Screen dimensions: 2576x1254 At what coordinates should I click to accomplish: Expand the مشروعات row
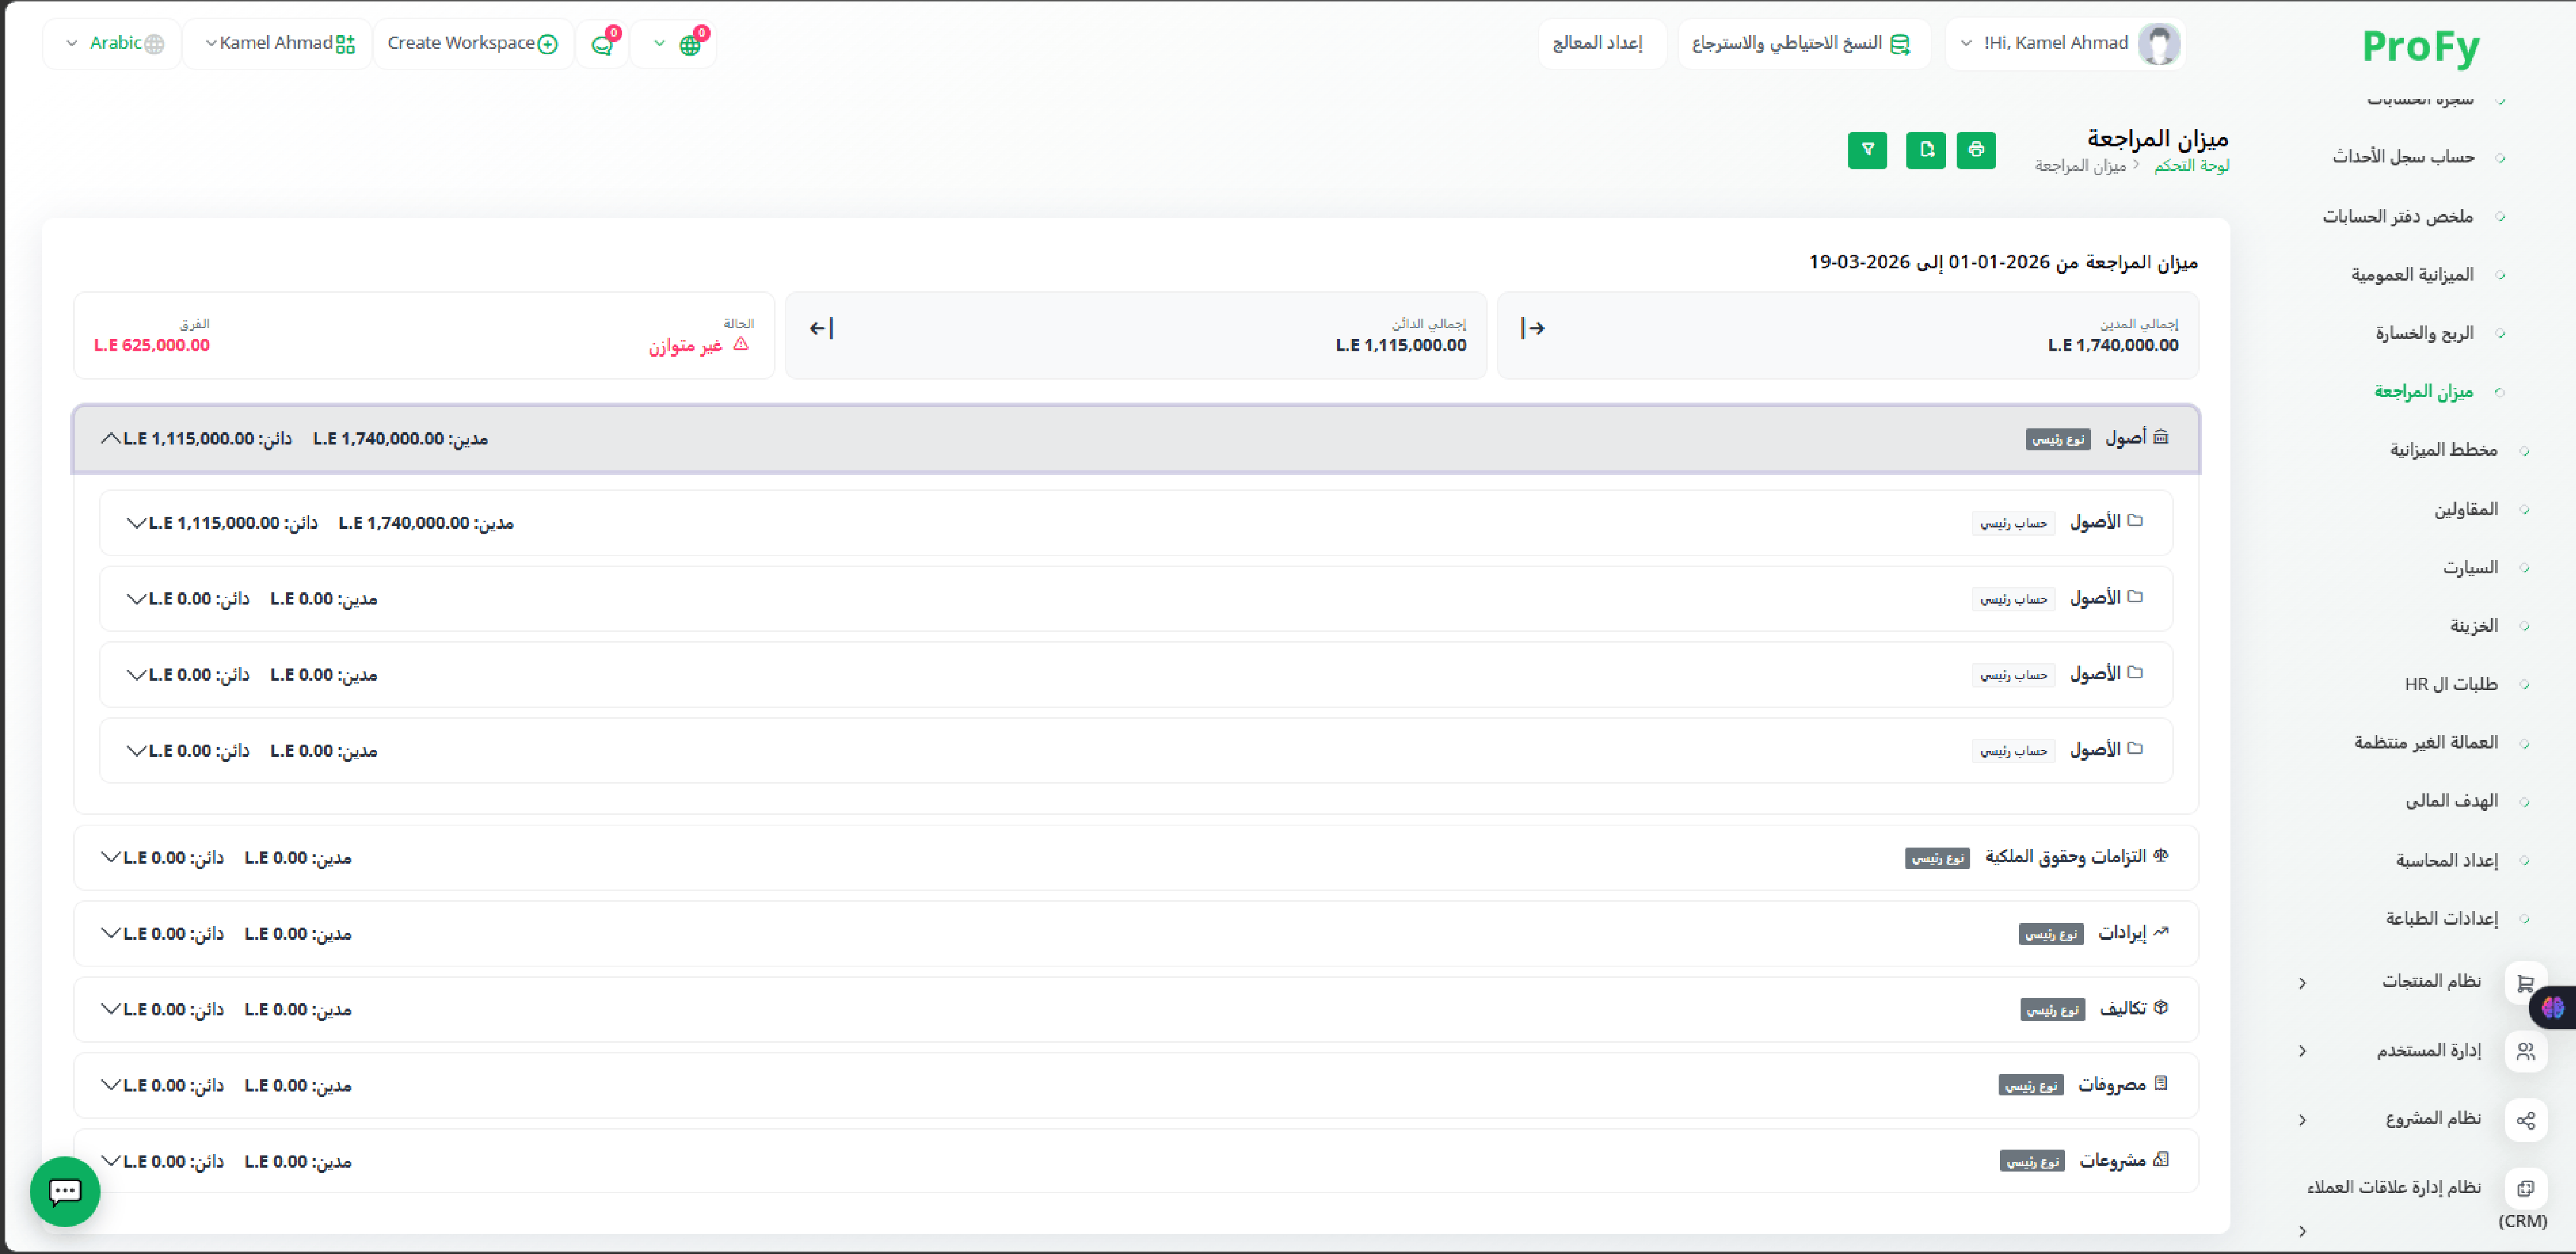pos(1136,1160)
